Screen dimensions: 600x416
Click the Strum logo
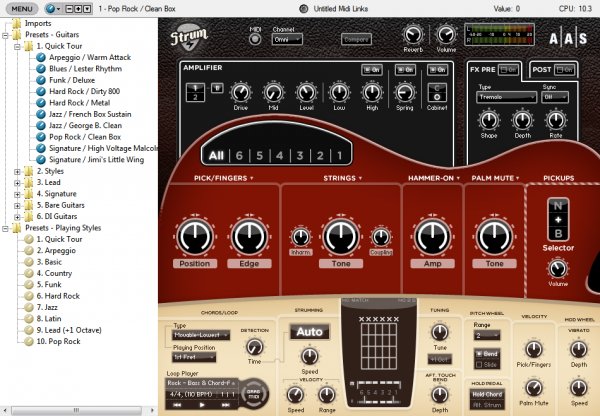(188, 38)
